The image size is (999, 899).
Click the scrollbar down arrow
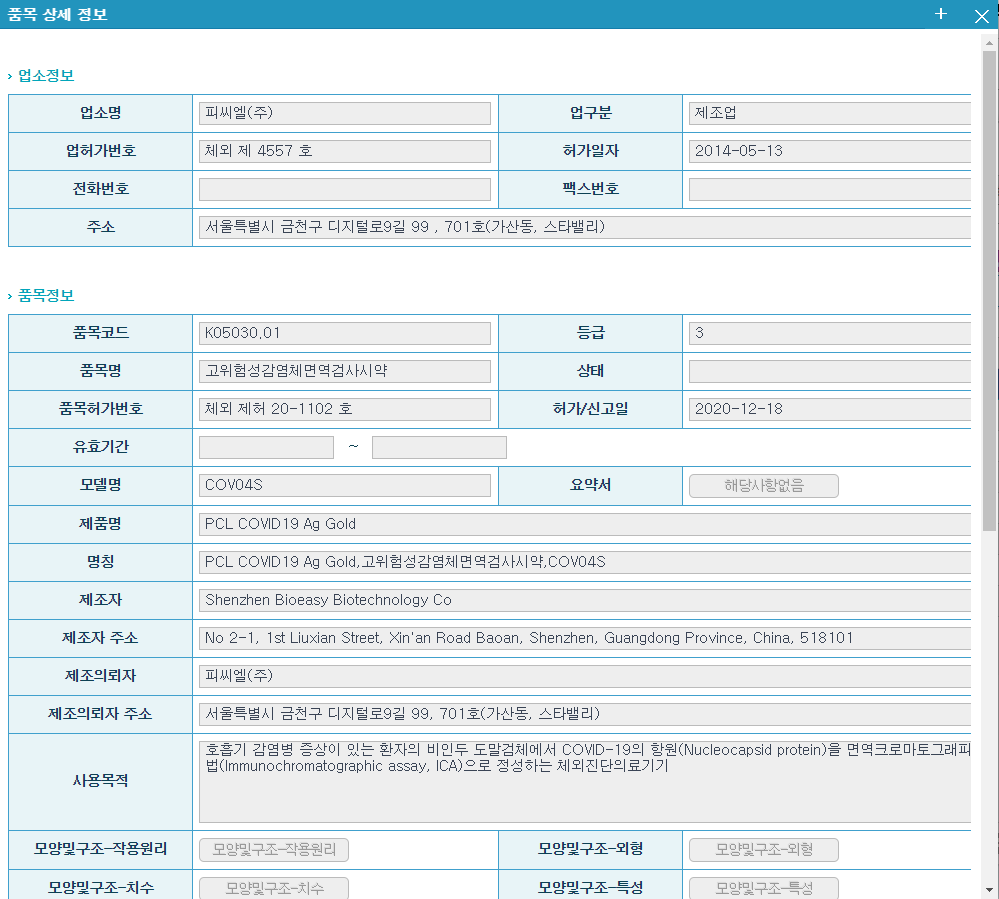[x=989, y=890]
